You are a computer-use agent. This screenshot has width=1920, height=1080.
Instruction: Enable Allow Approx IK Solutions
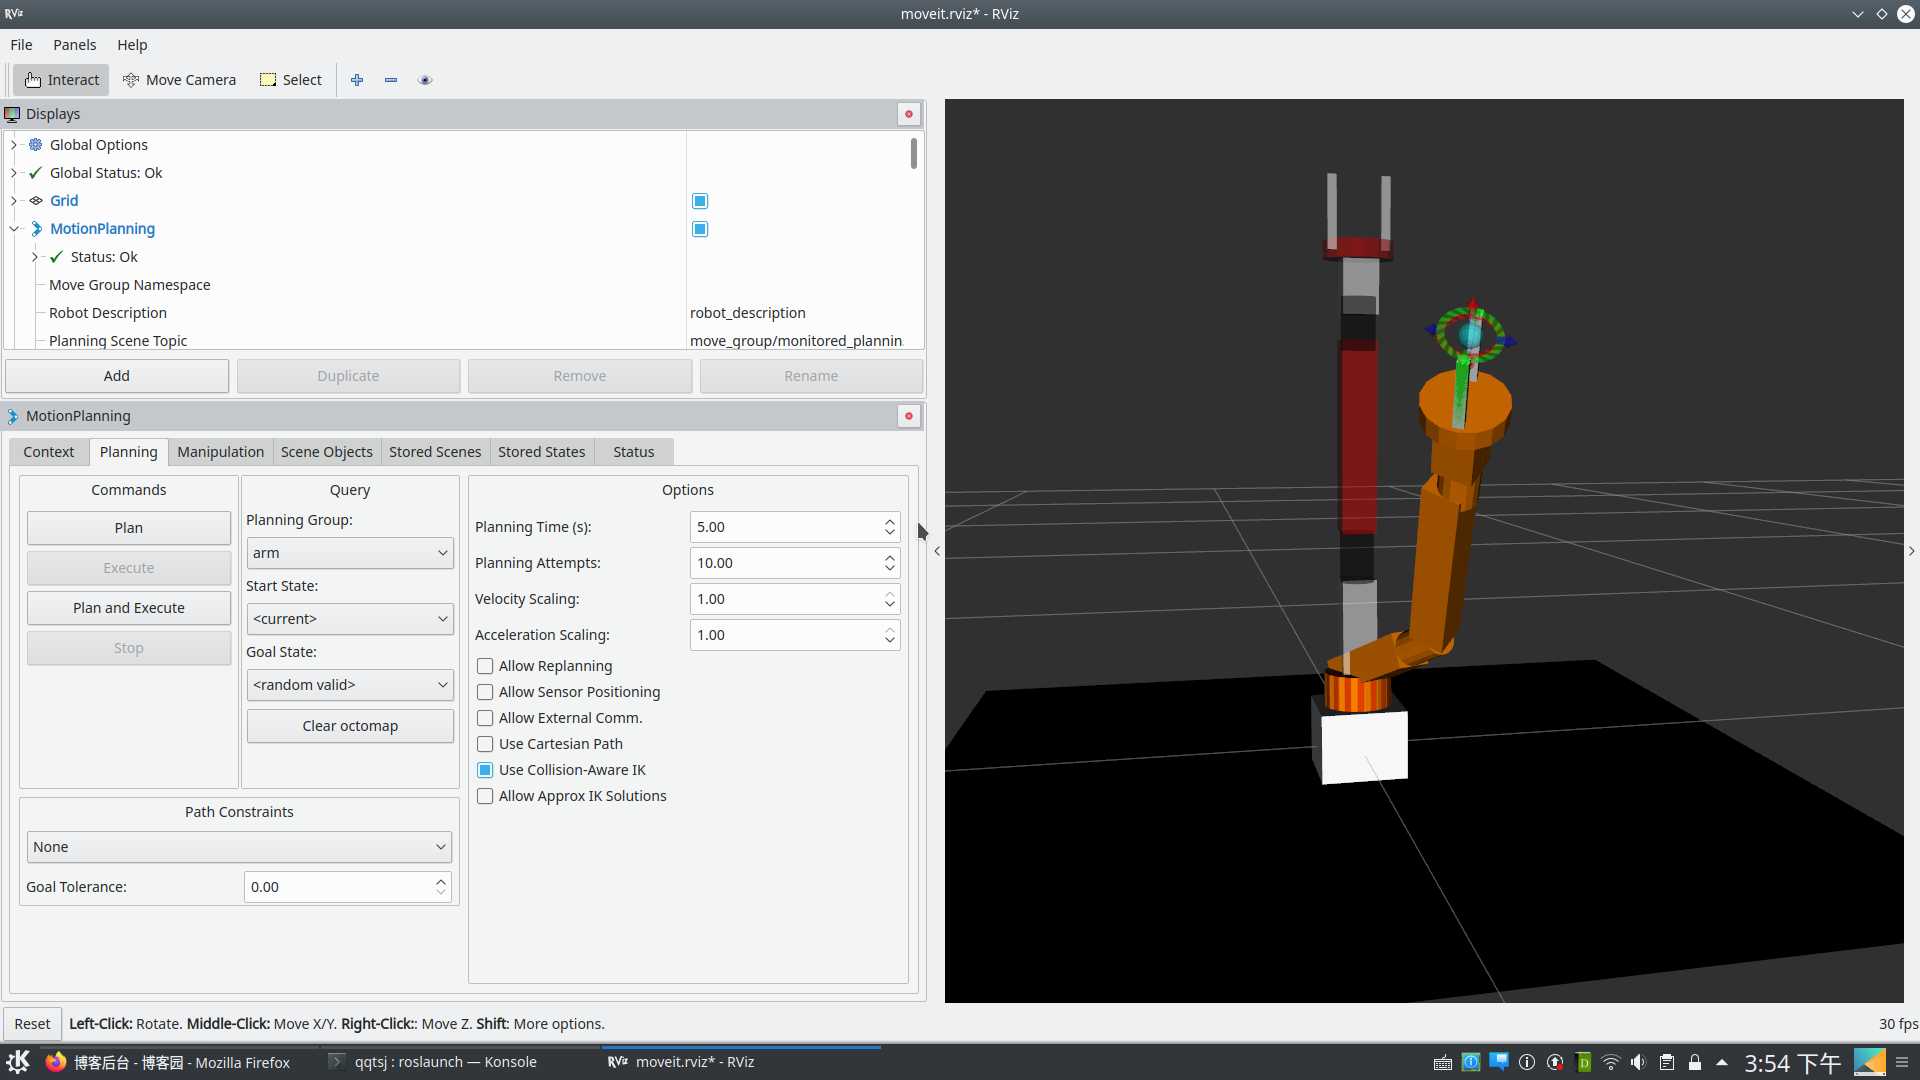pos(485,796)
